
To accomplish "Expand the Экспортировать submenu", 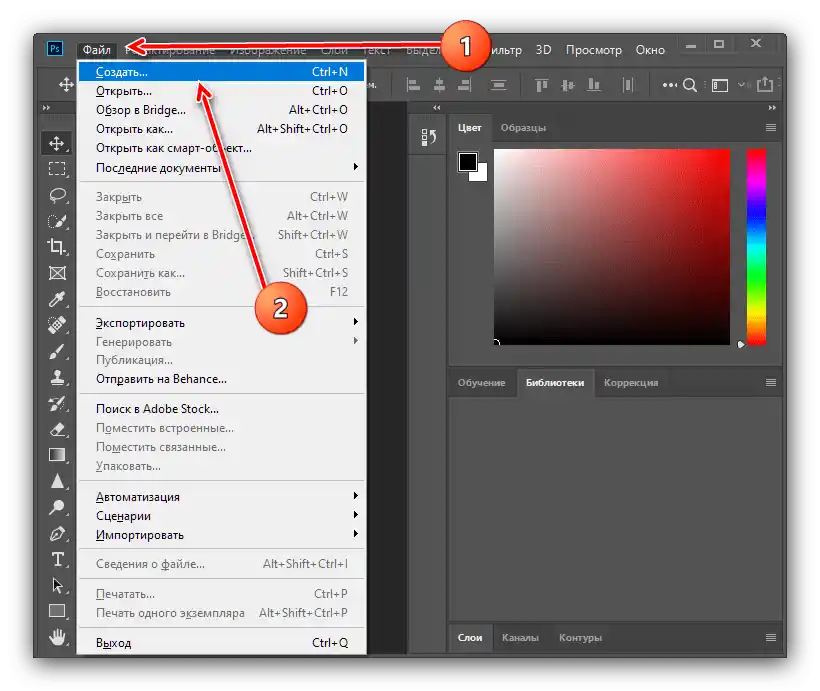I will coord(220,322).
